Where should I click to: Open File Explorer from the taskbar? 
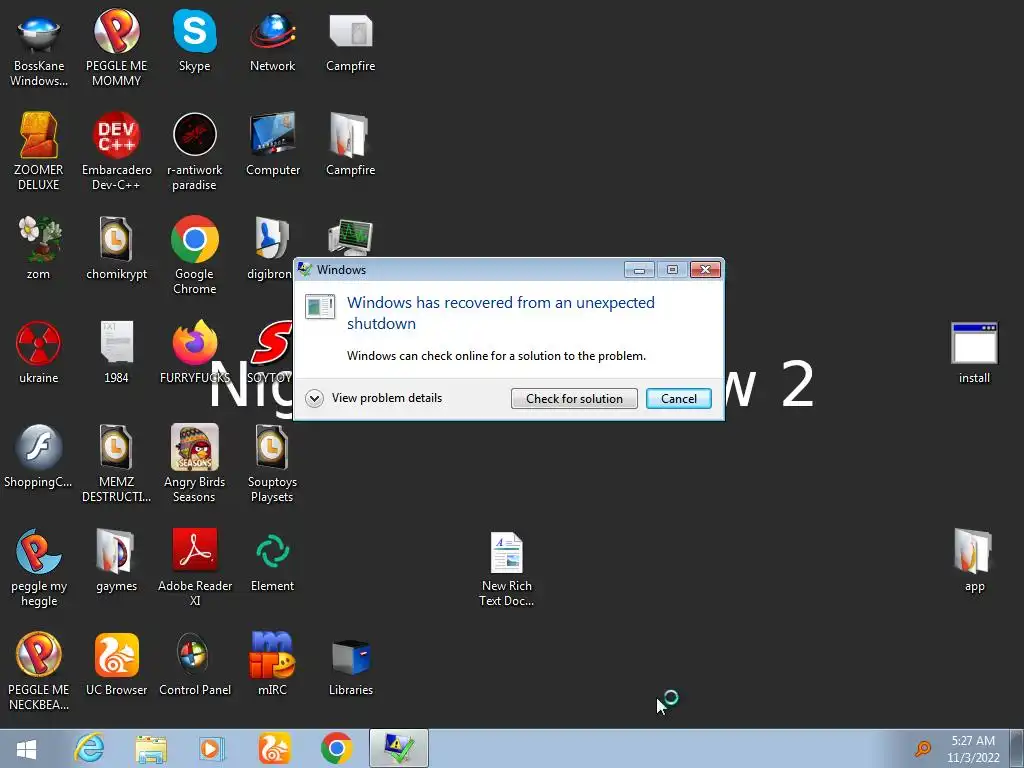point(151,748)
